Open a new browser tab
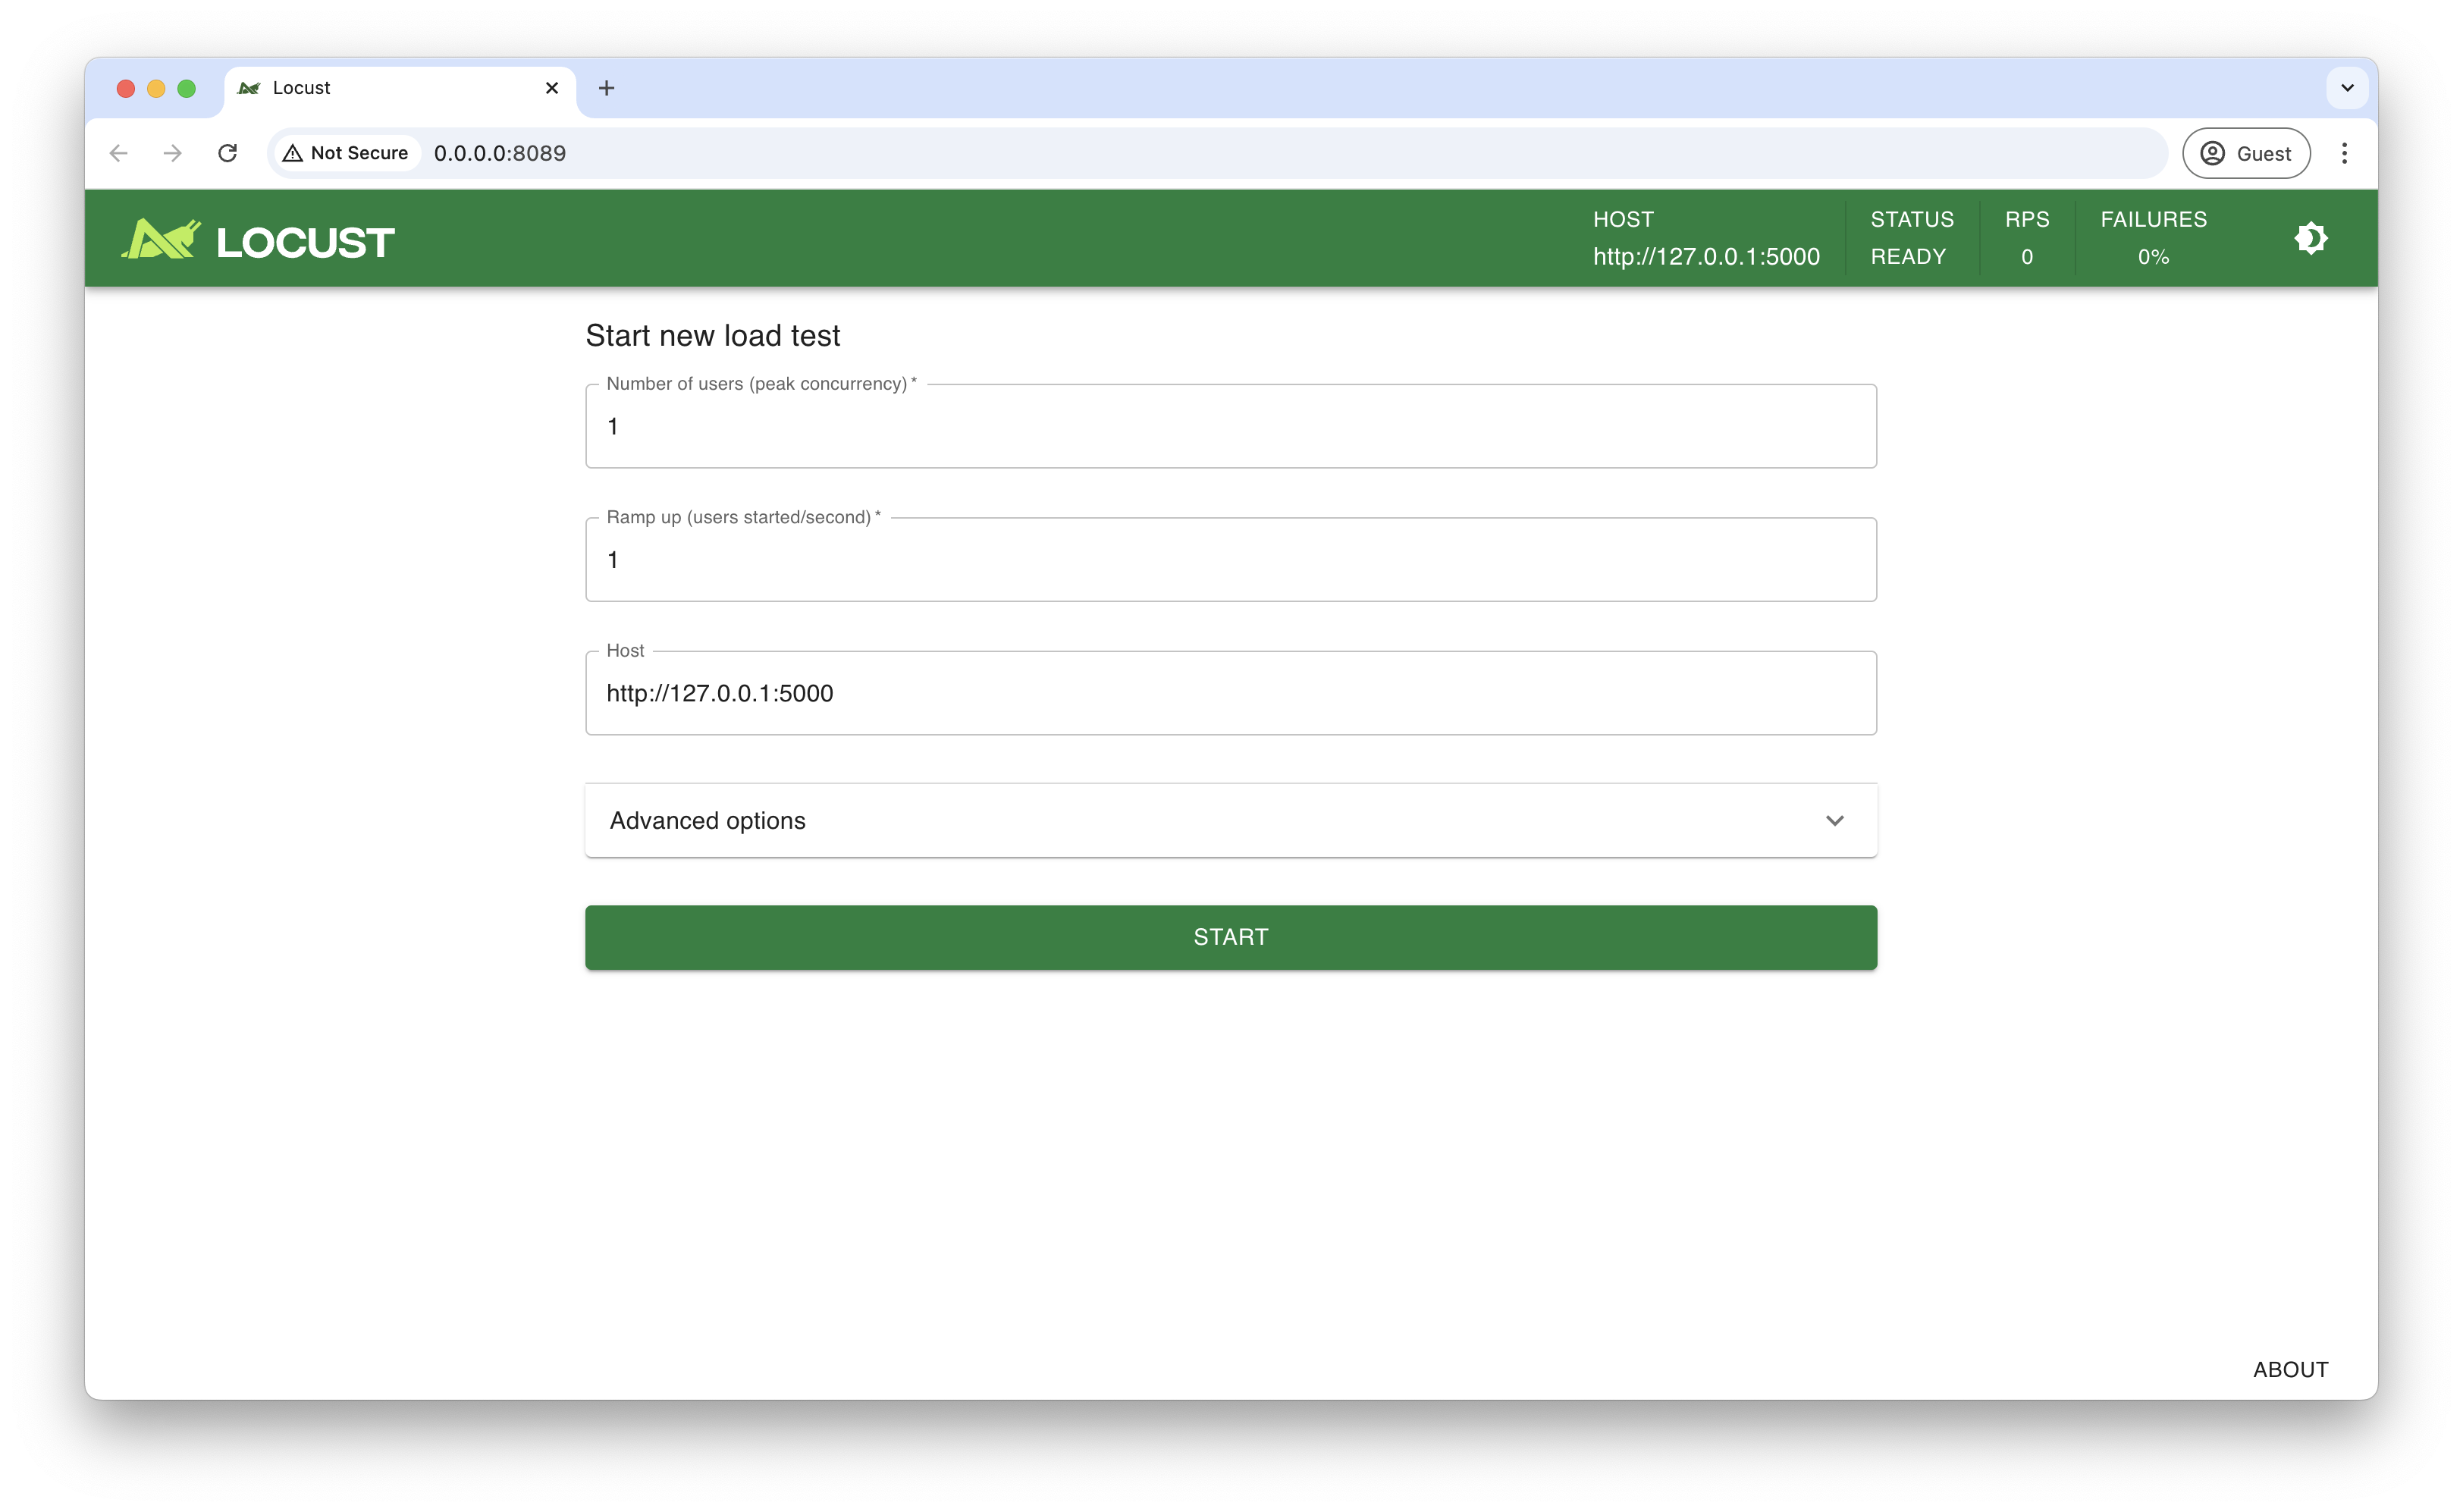Viewport: 2463px width, 1512px height. click(x=606, y=88)
